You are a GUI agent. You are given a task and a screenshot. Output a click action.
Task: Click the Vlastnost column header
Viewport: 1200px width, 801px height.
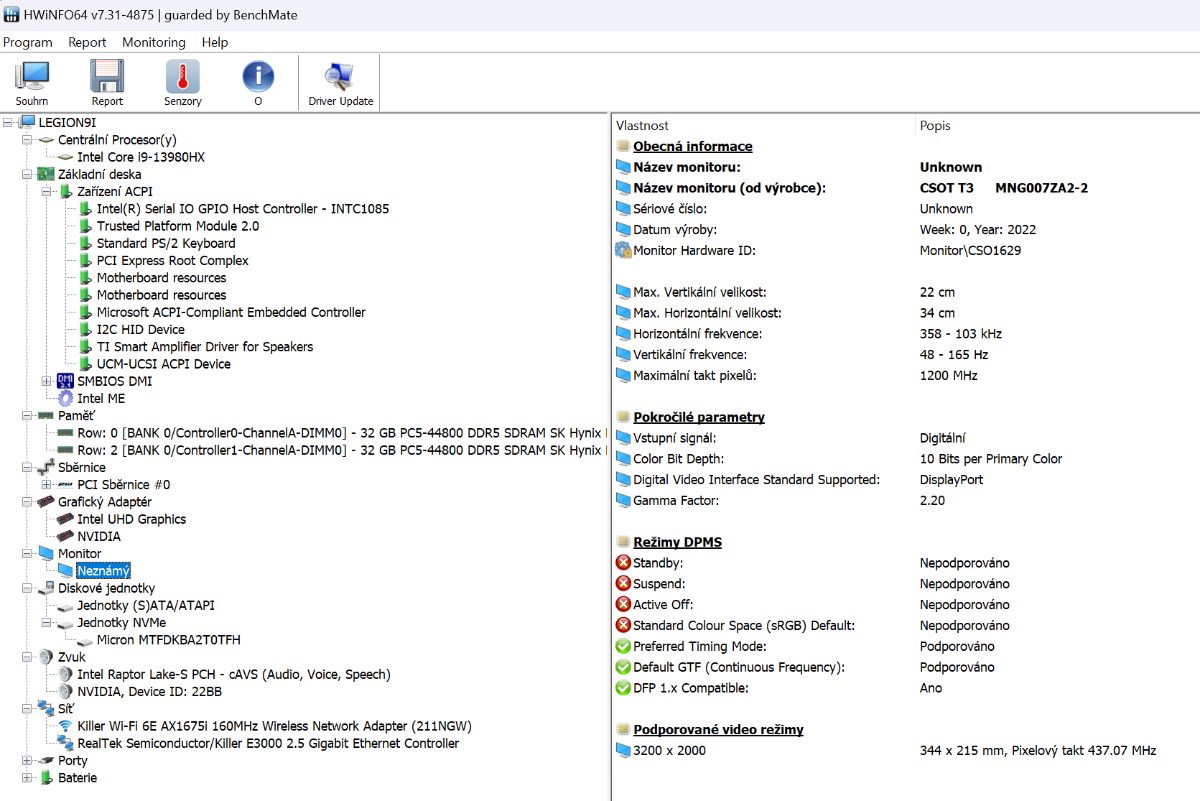[642, 126]
